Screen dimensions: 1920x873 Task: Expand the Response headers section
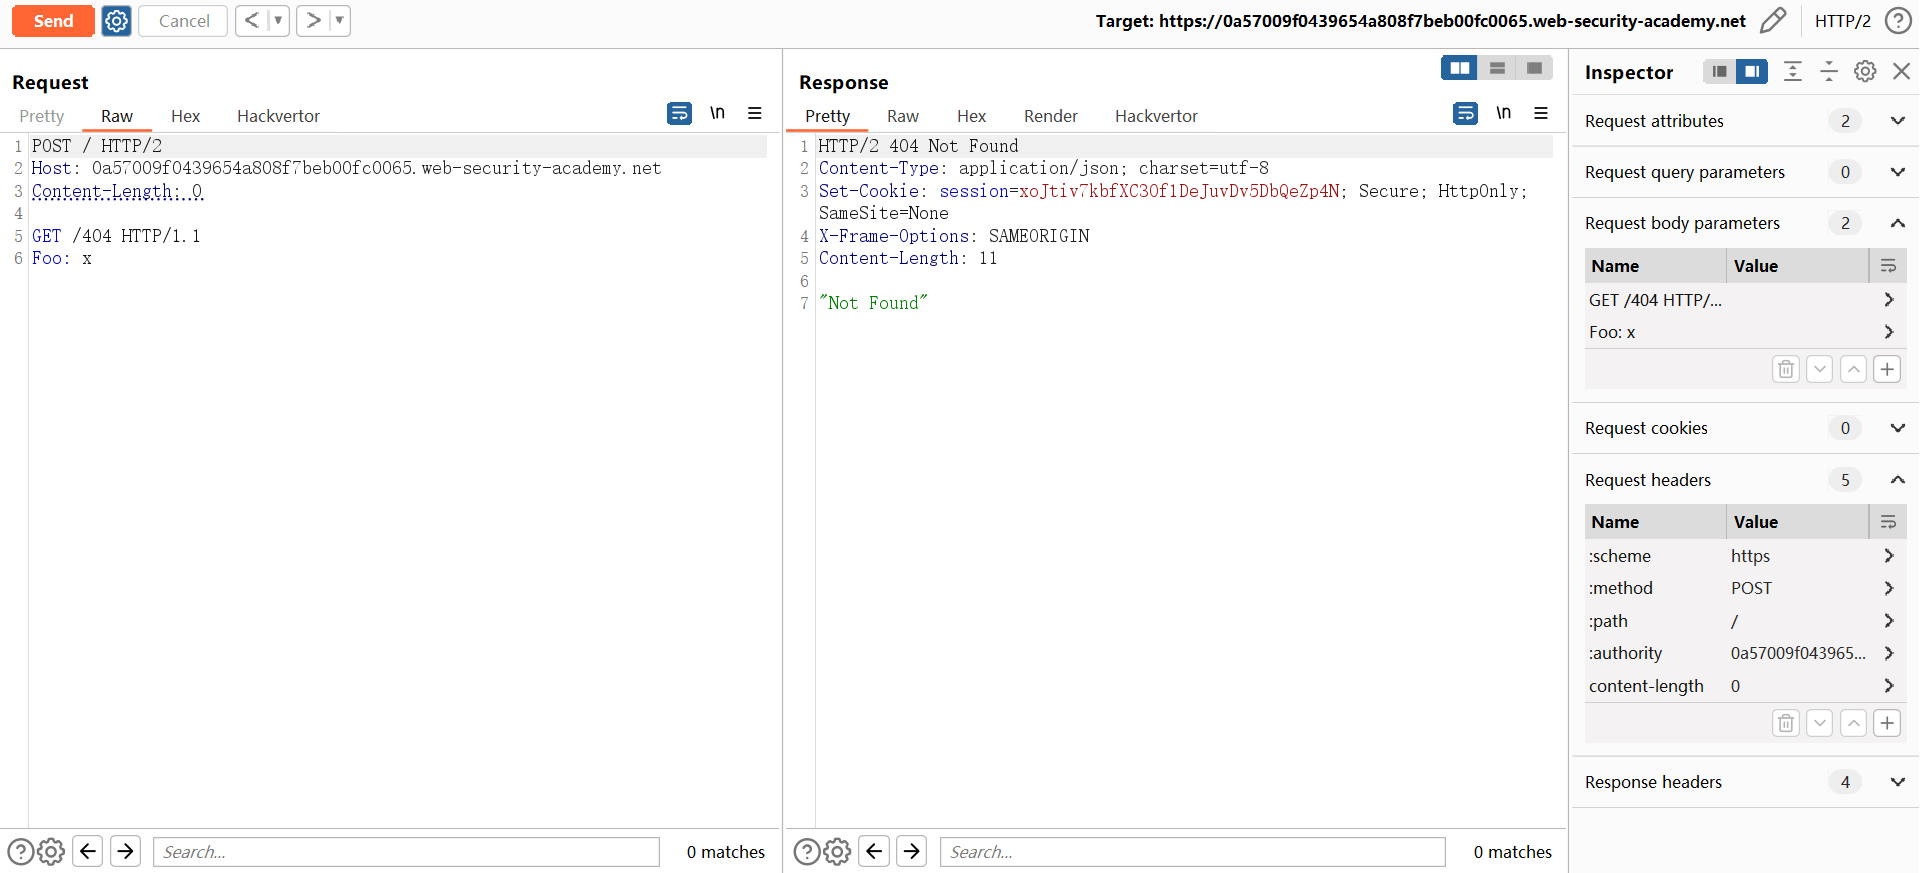(x=1897, y=782)
